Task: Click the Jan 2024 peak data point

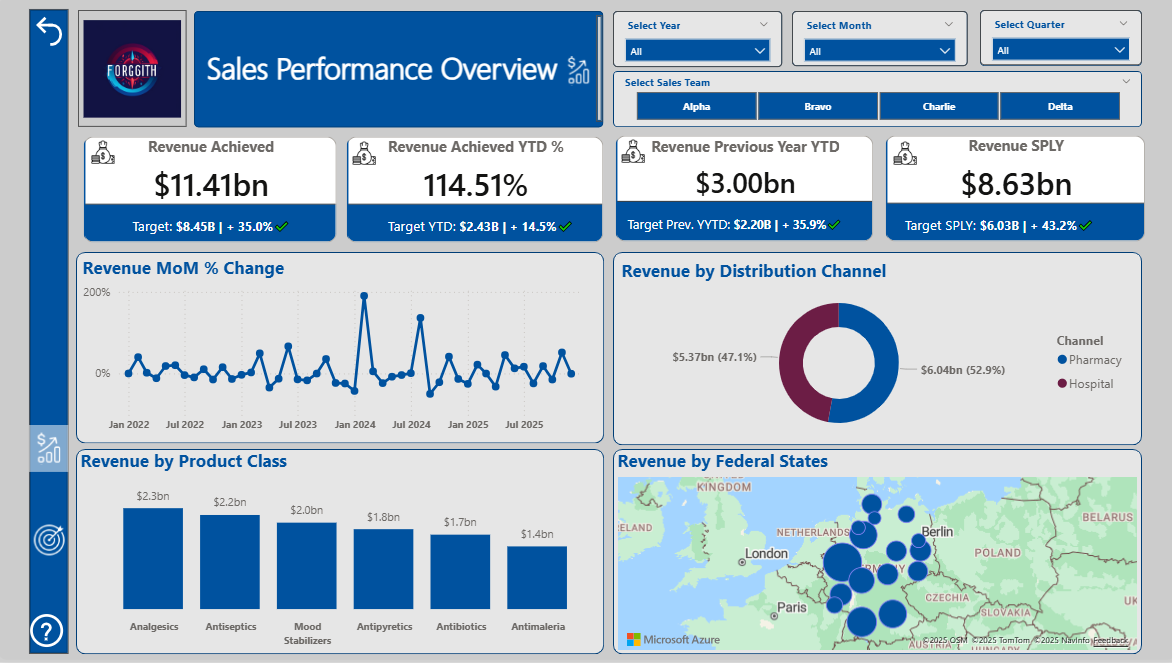Action: 364,296
